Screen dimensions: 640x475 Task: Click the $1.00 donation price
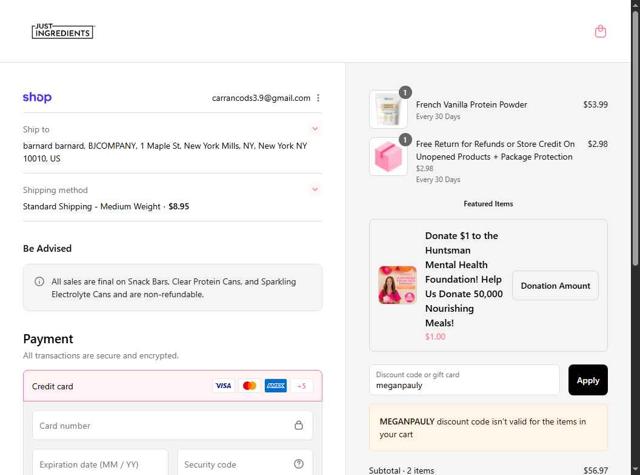[x=435, y=337]
